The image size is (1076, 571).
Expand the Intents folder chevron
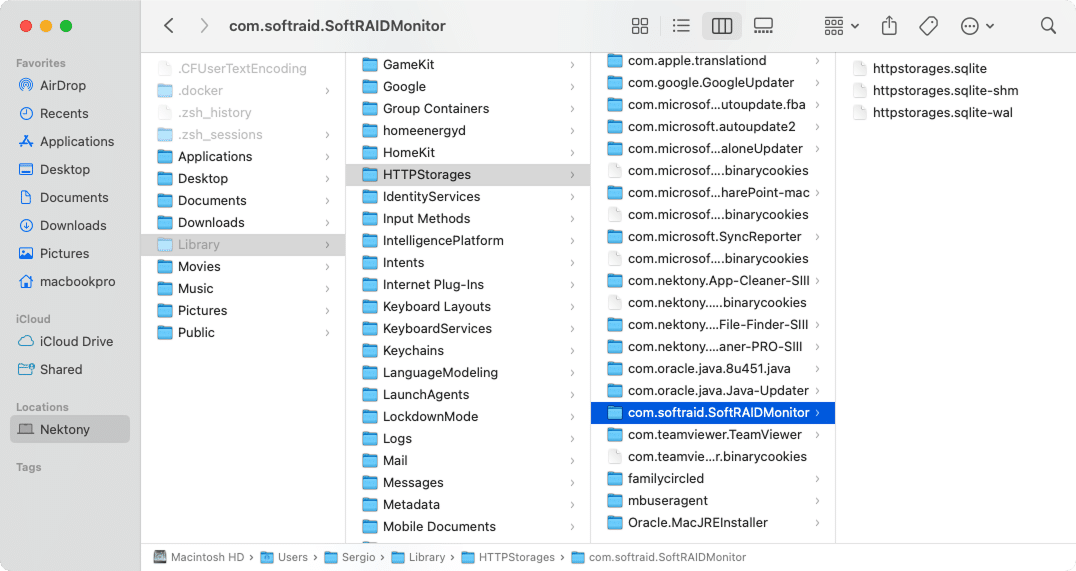click(572, 263)
